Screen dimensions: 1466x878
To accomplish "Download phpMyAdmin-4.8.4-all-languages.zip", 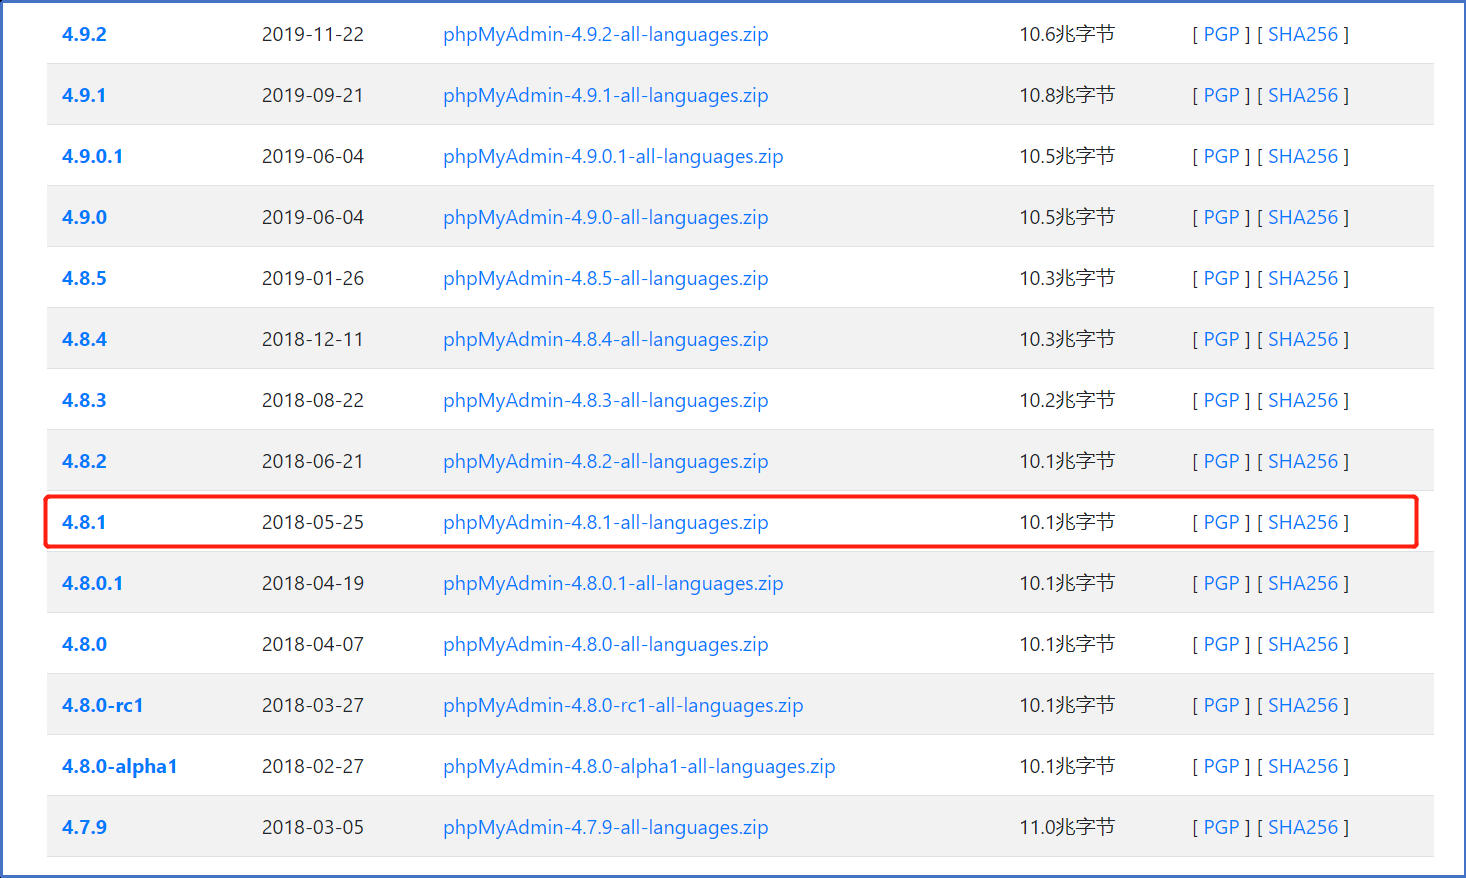I will (x=605, y=339).
